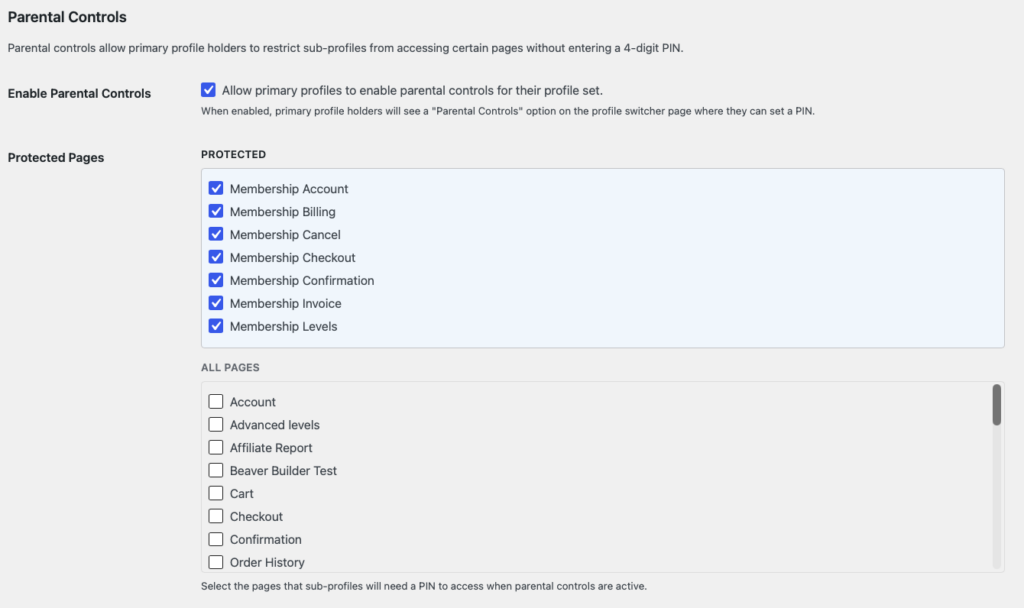Screen dimensions: 1024x608
Task: Select the Affiliate Report checkbox
Action: [x=215, y=447]
